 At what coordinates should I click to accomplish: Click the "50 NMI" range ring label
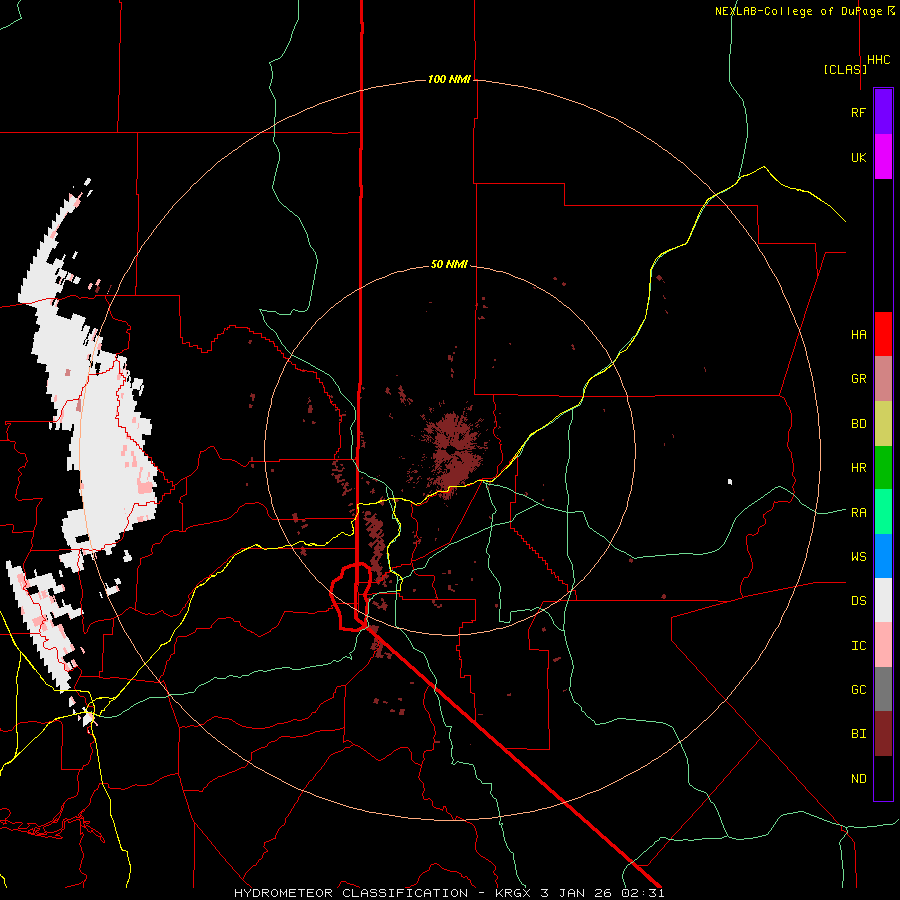(449, 265)
